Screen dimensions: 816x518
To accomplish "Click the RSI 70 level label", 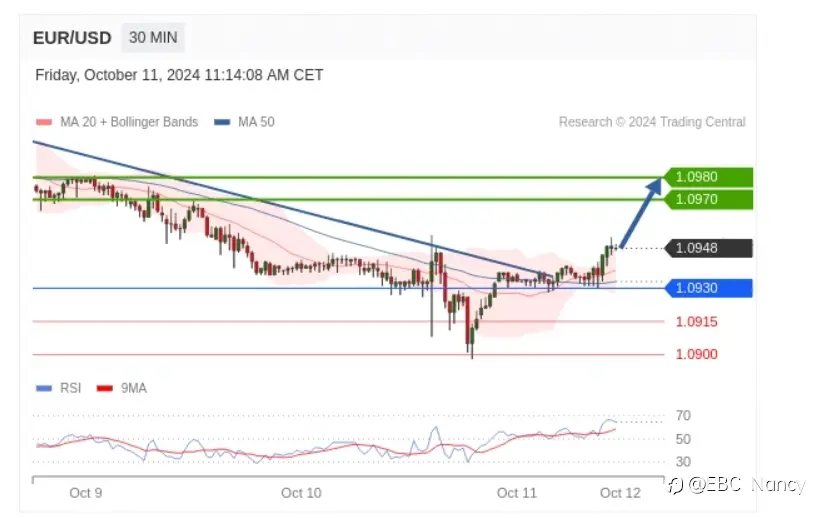I will pyautogui.click(x=683, y=416).
